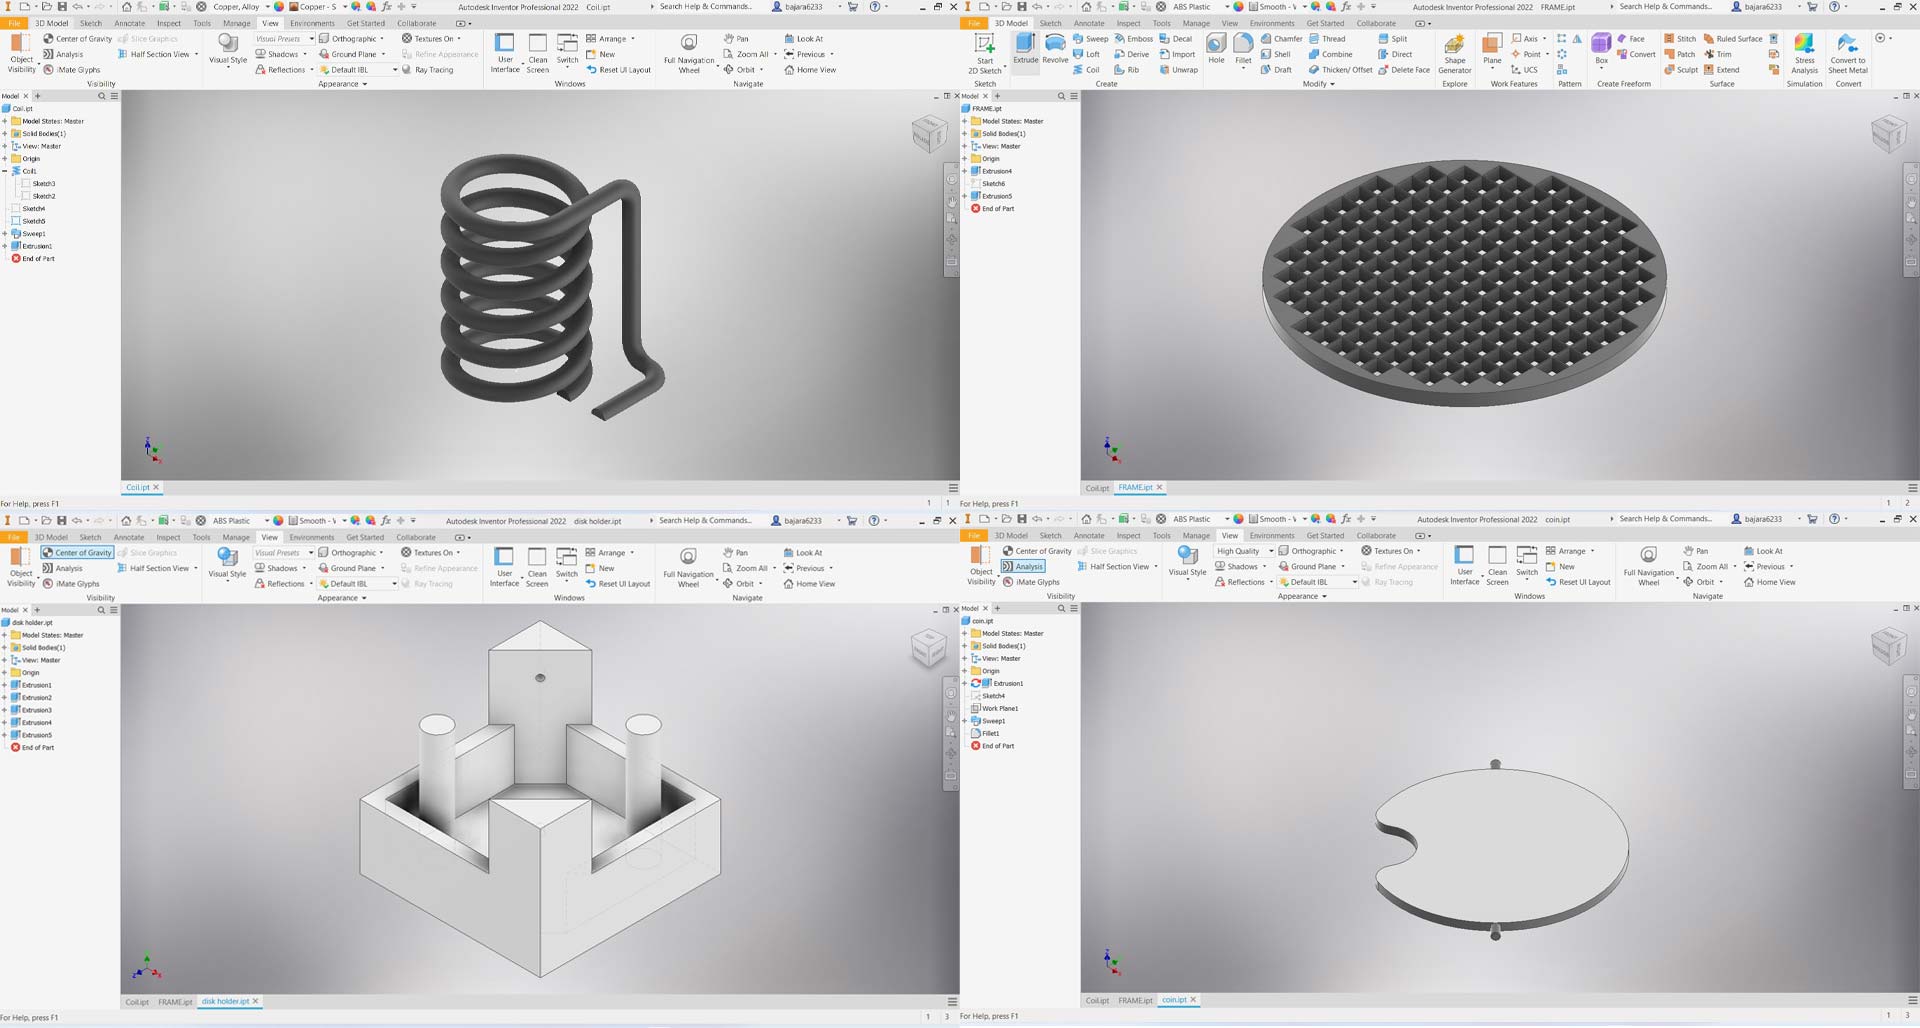
Task: Toggle Center of Gravity in Coil.ipt window
Action: pyautogui.click(x=77, y=39)
